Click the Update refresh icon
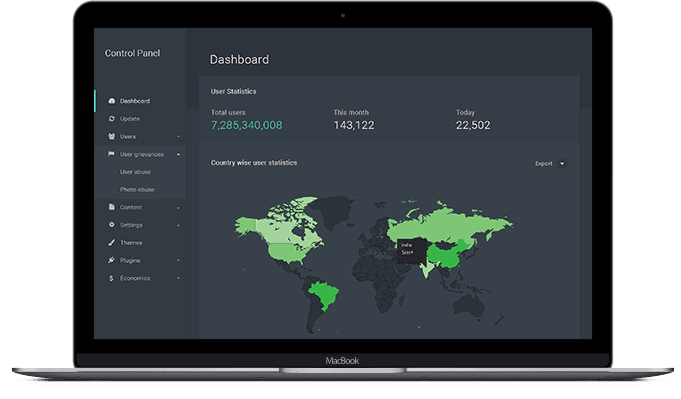This screenshot has width=681, height=399. [112, 119]
